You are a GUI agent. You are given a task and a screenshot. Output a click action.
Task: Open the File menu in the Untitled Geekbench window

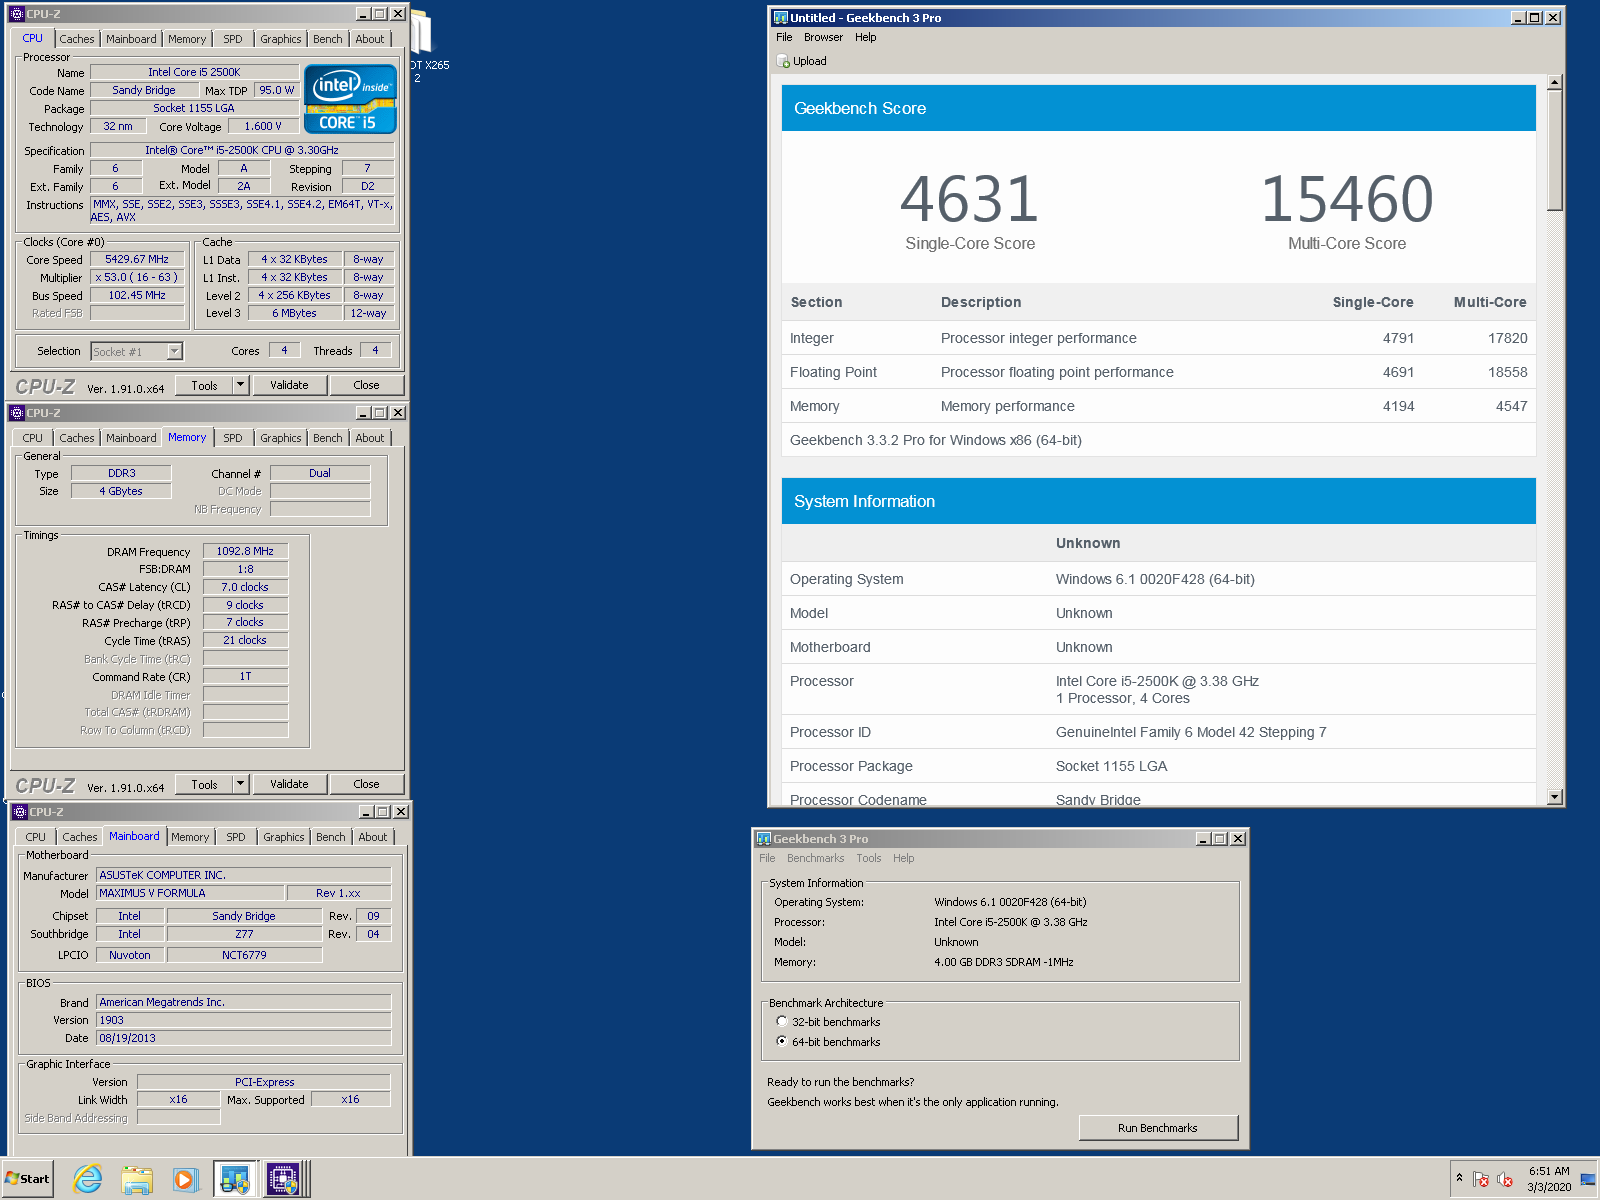[784, 37]
